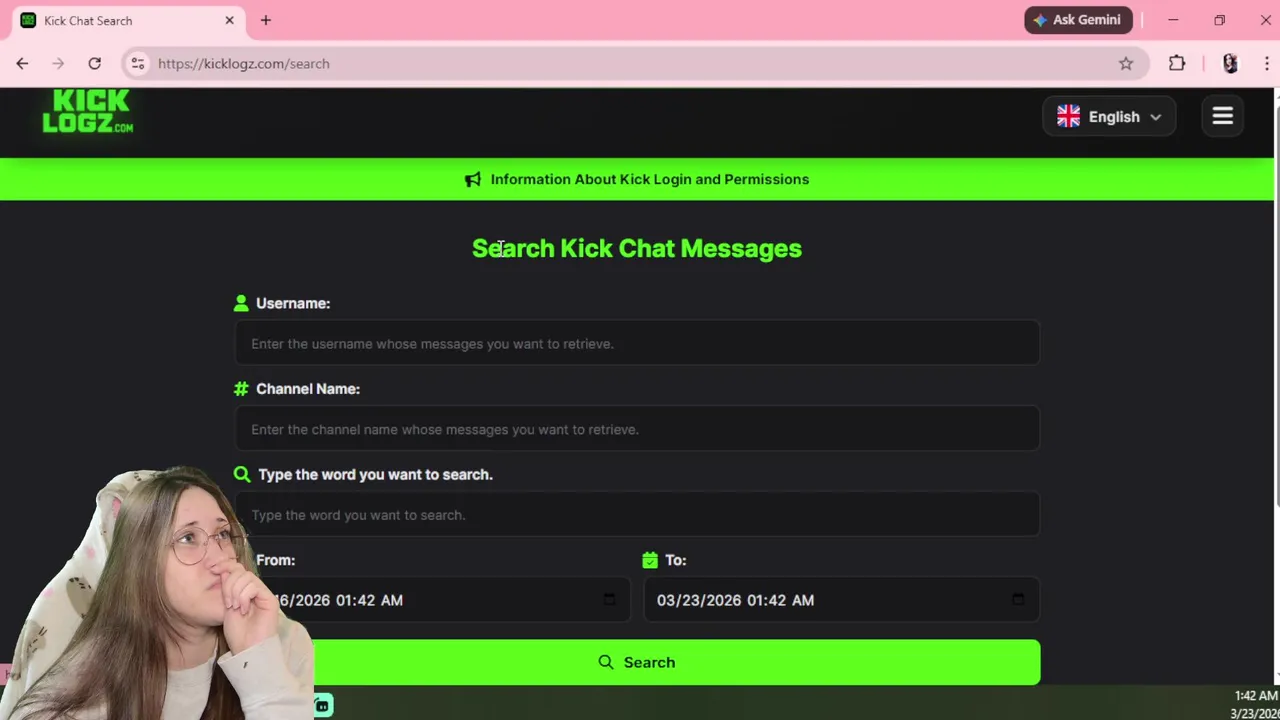This screenshot has height=720, width=1280.
Task: Focus the Username input field
Action: pos(637,344)
